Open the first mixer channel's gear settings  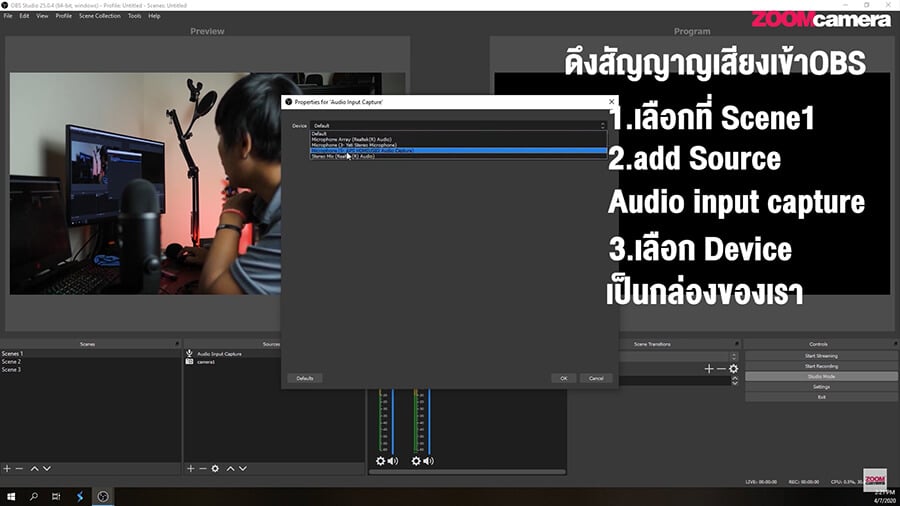380,461
